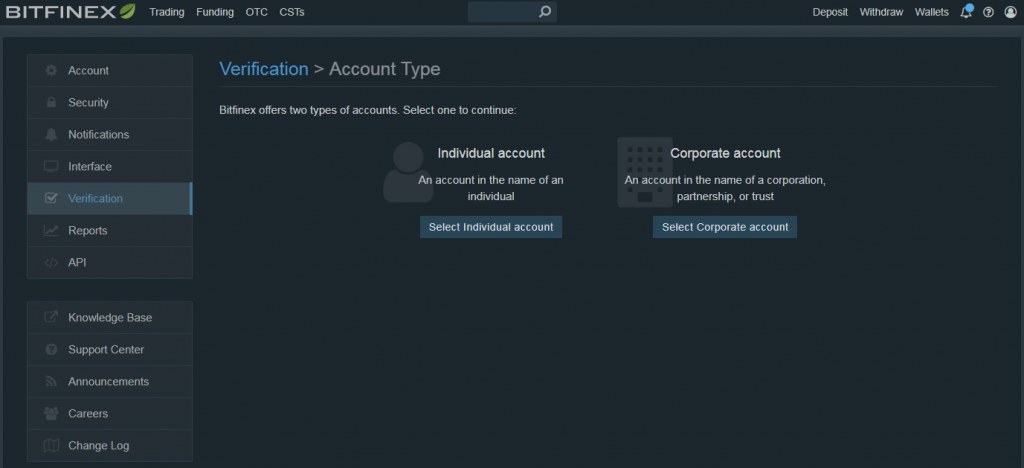Click inside the top search field
The image size is (1024, 468).
tap(503, 12)
